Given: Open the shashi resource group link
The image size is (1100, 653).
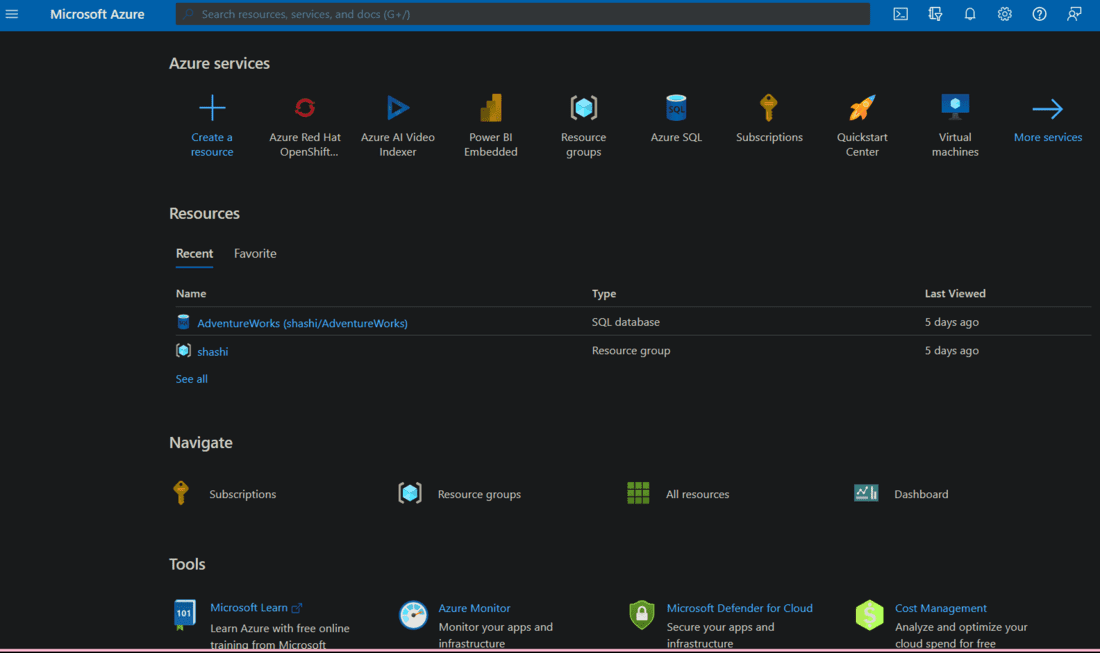Looking at the screenshot, I should pos(213,351).
